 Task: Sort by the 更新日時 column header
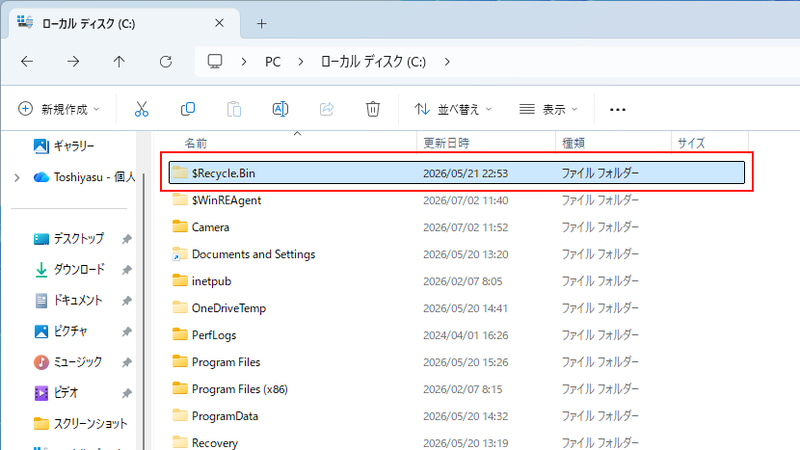[446, 143]
